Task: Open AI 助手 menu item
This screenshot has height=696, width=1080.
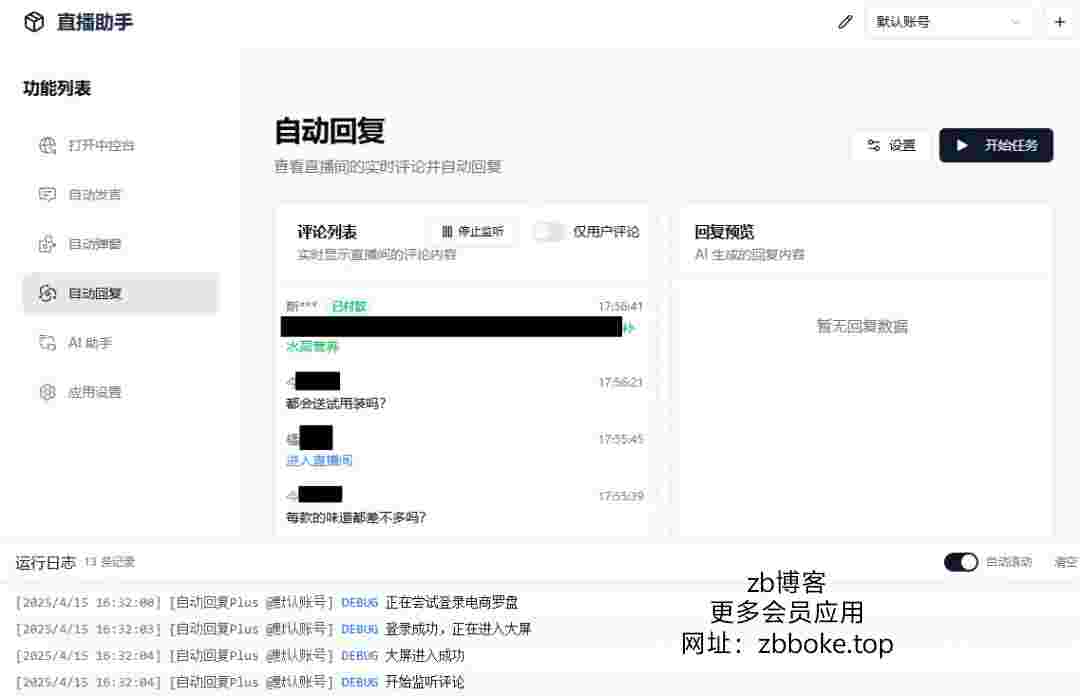Action: (121, 342)
